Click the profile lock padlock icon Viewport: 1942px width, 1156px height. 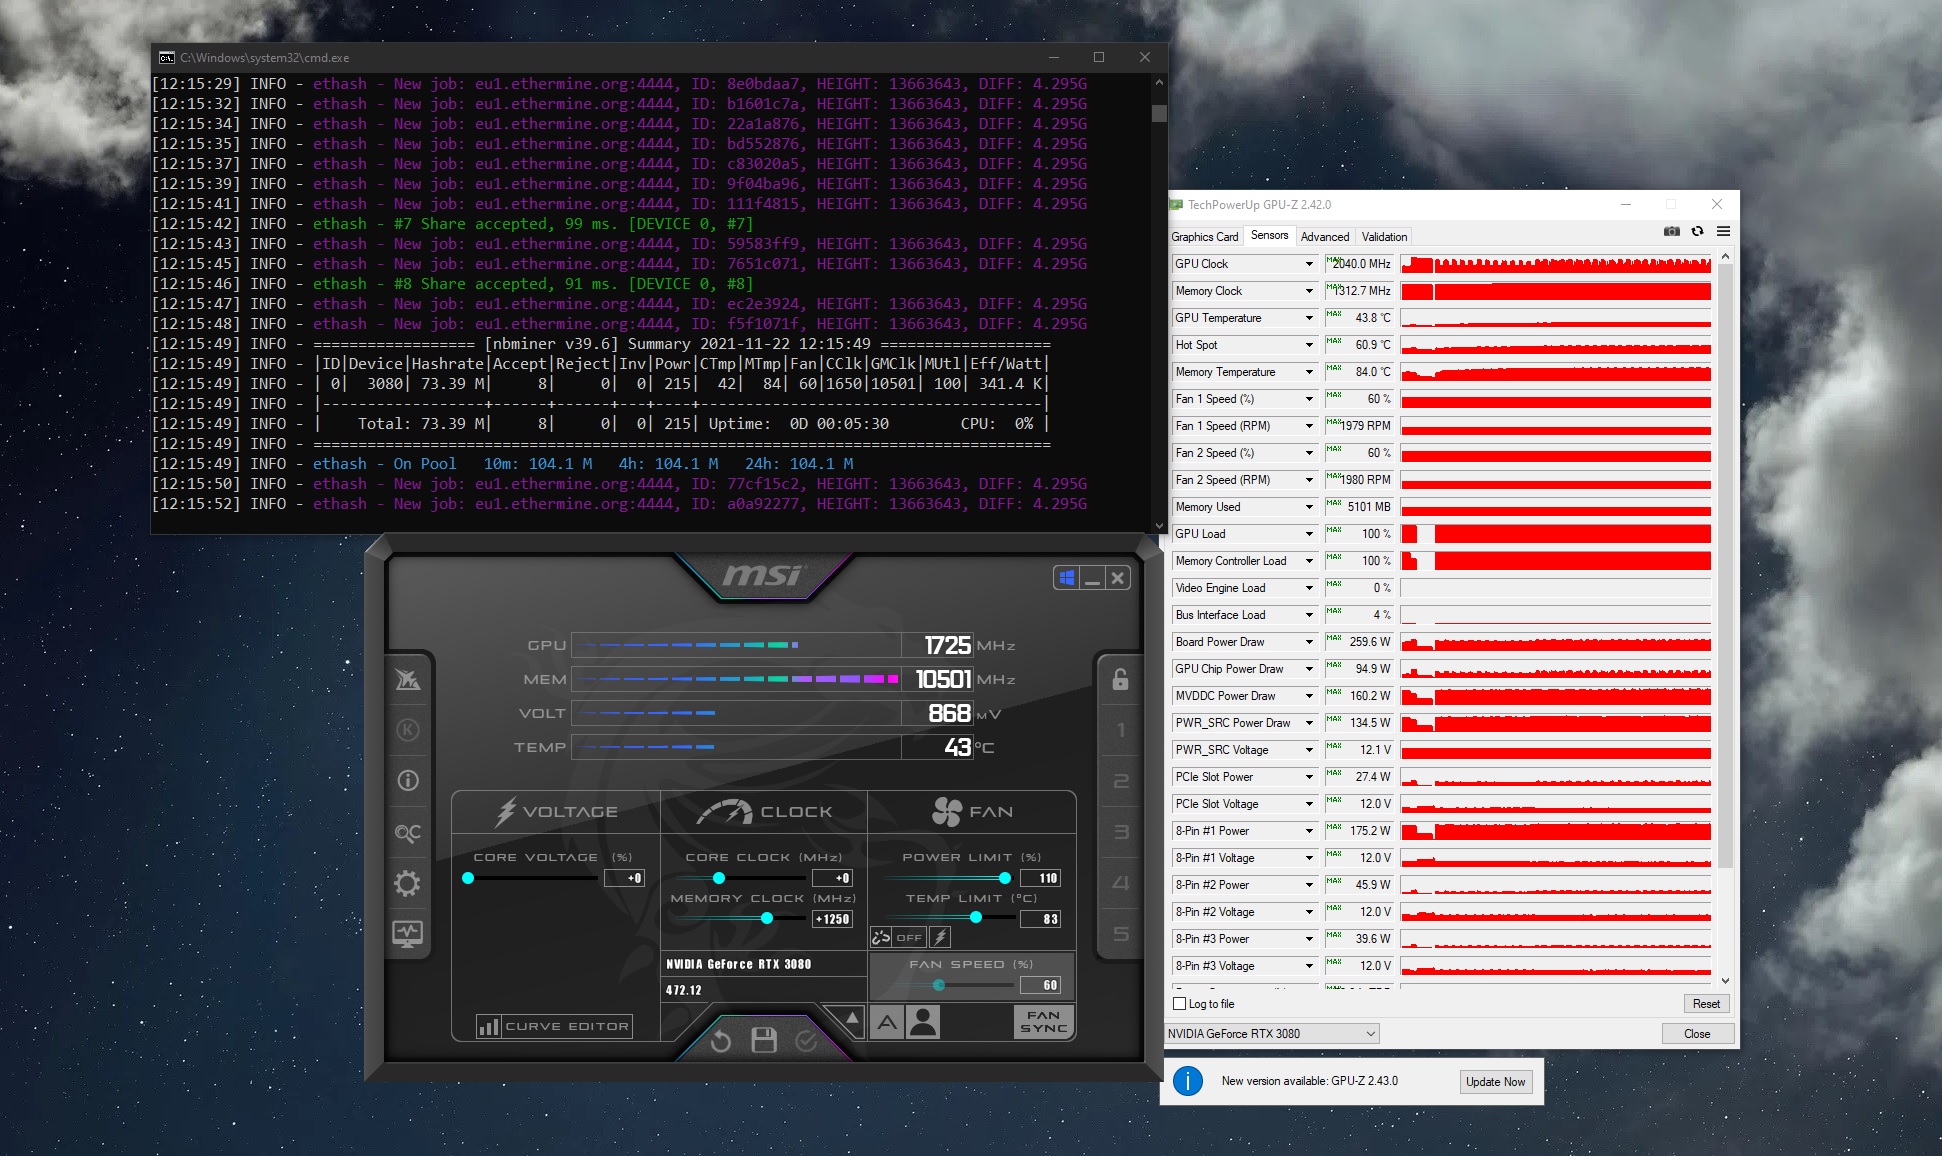click(x=1120, y=679)
